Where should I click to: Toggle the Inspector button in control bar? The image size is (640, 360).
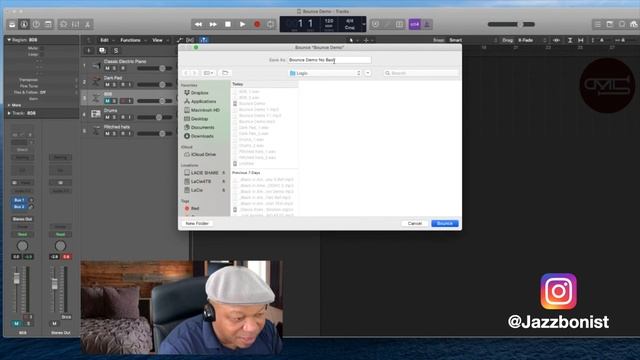pos(24,24)
